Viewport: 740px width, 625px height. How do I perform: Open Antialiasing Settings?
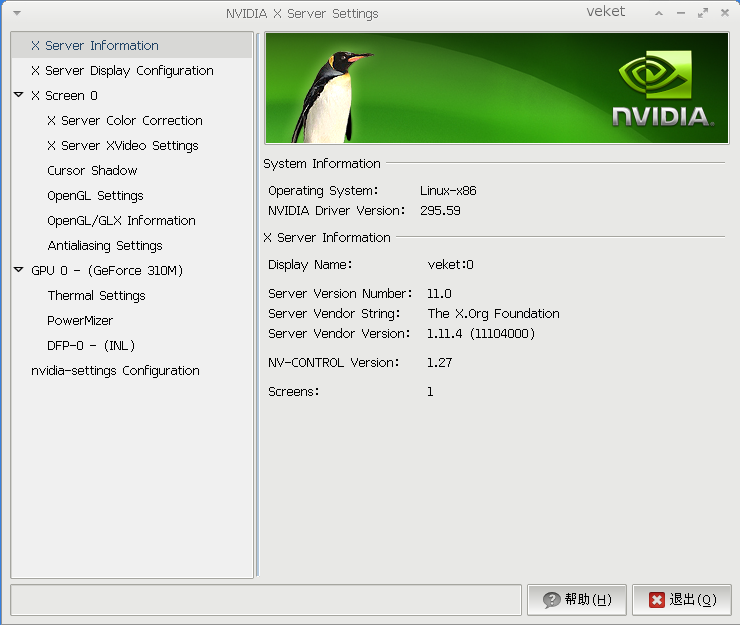[105, 246]
